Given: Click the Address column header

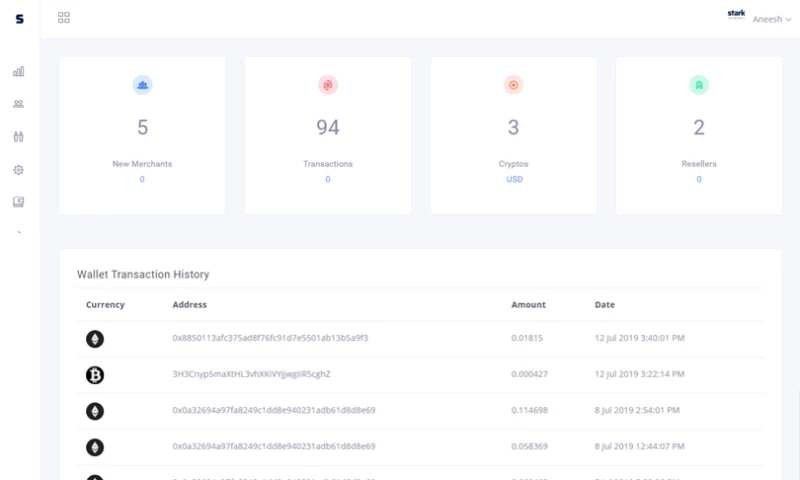Looking at the screenshot, I should pos(189,305).
